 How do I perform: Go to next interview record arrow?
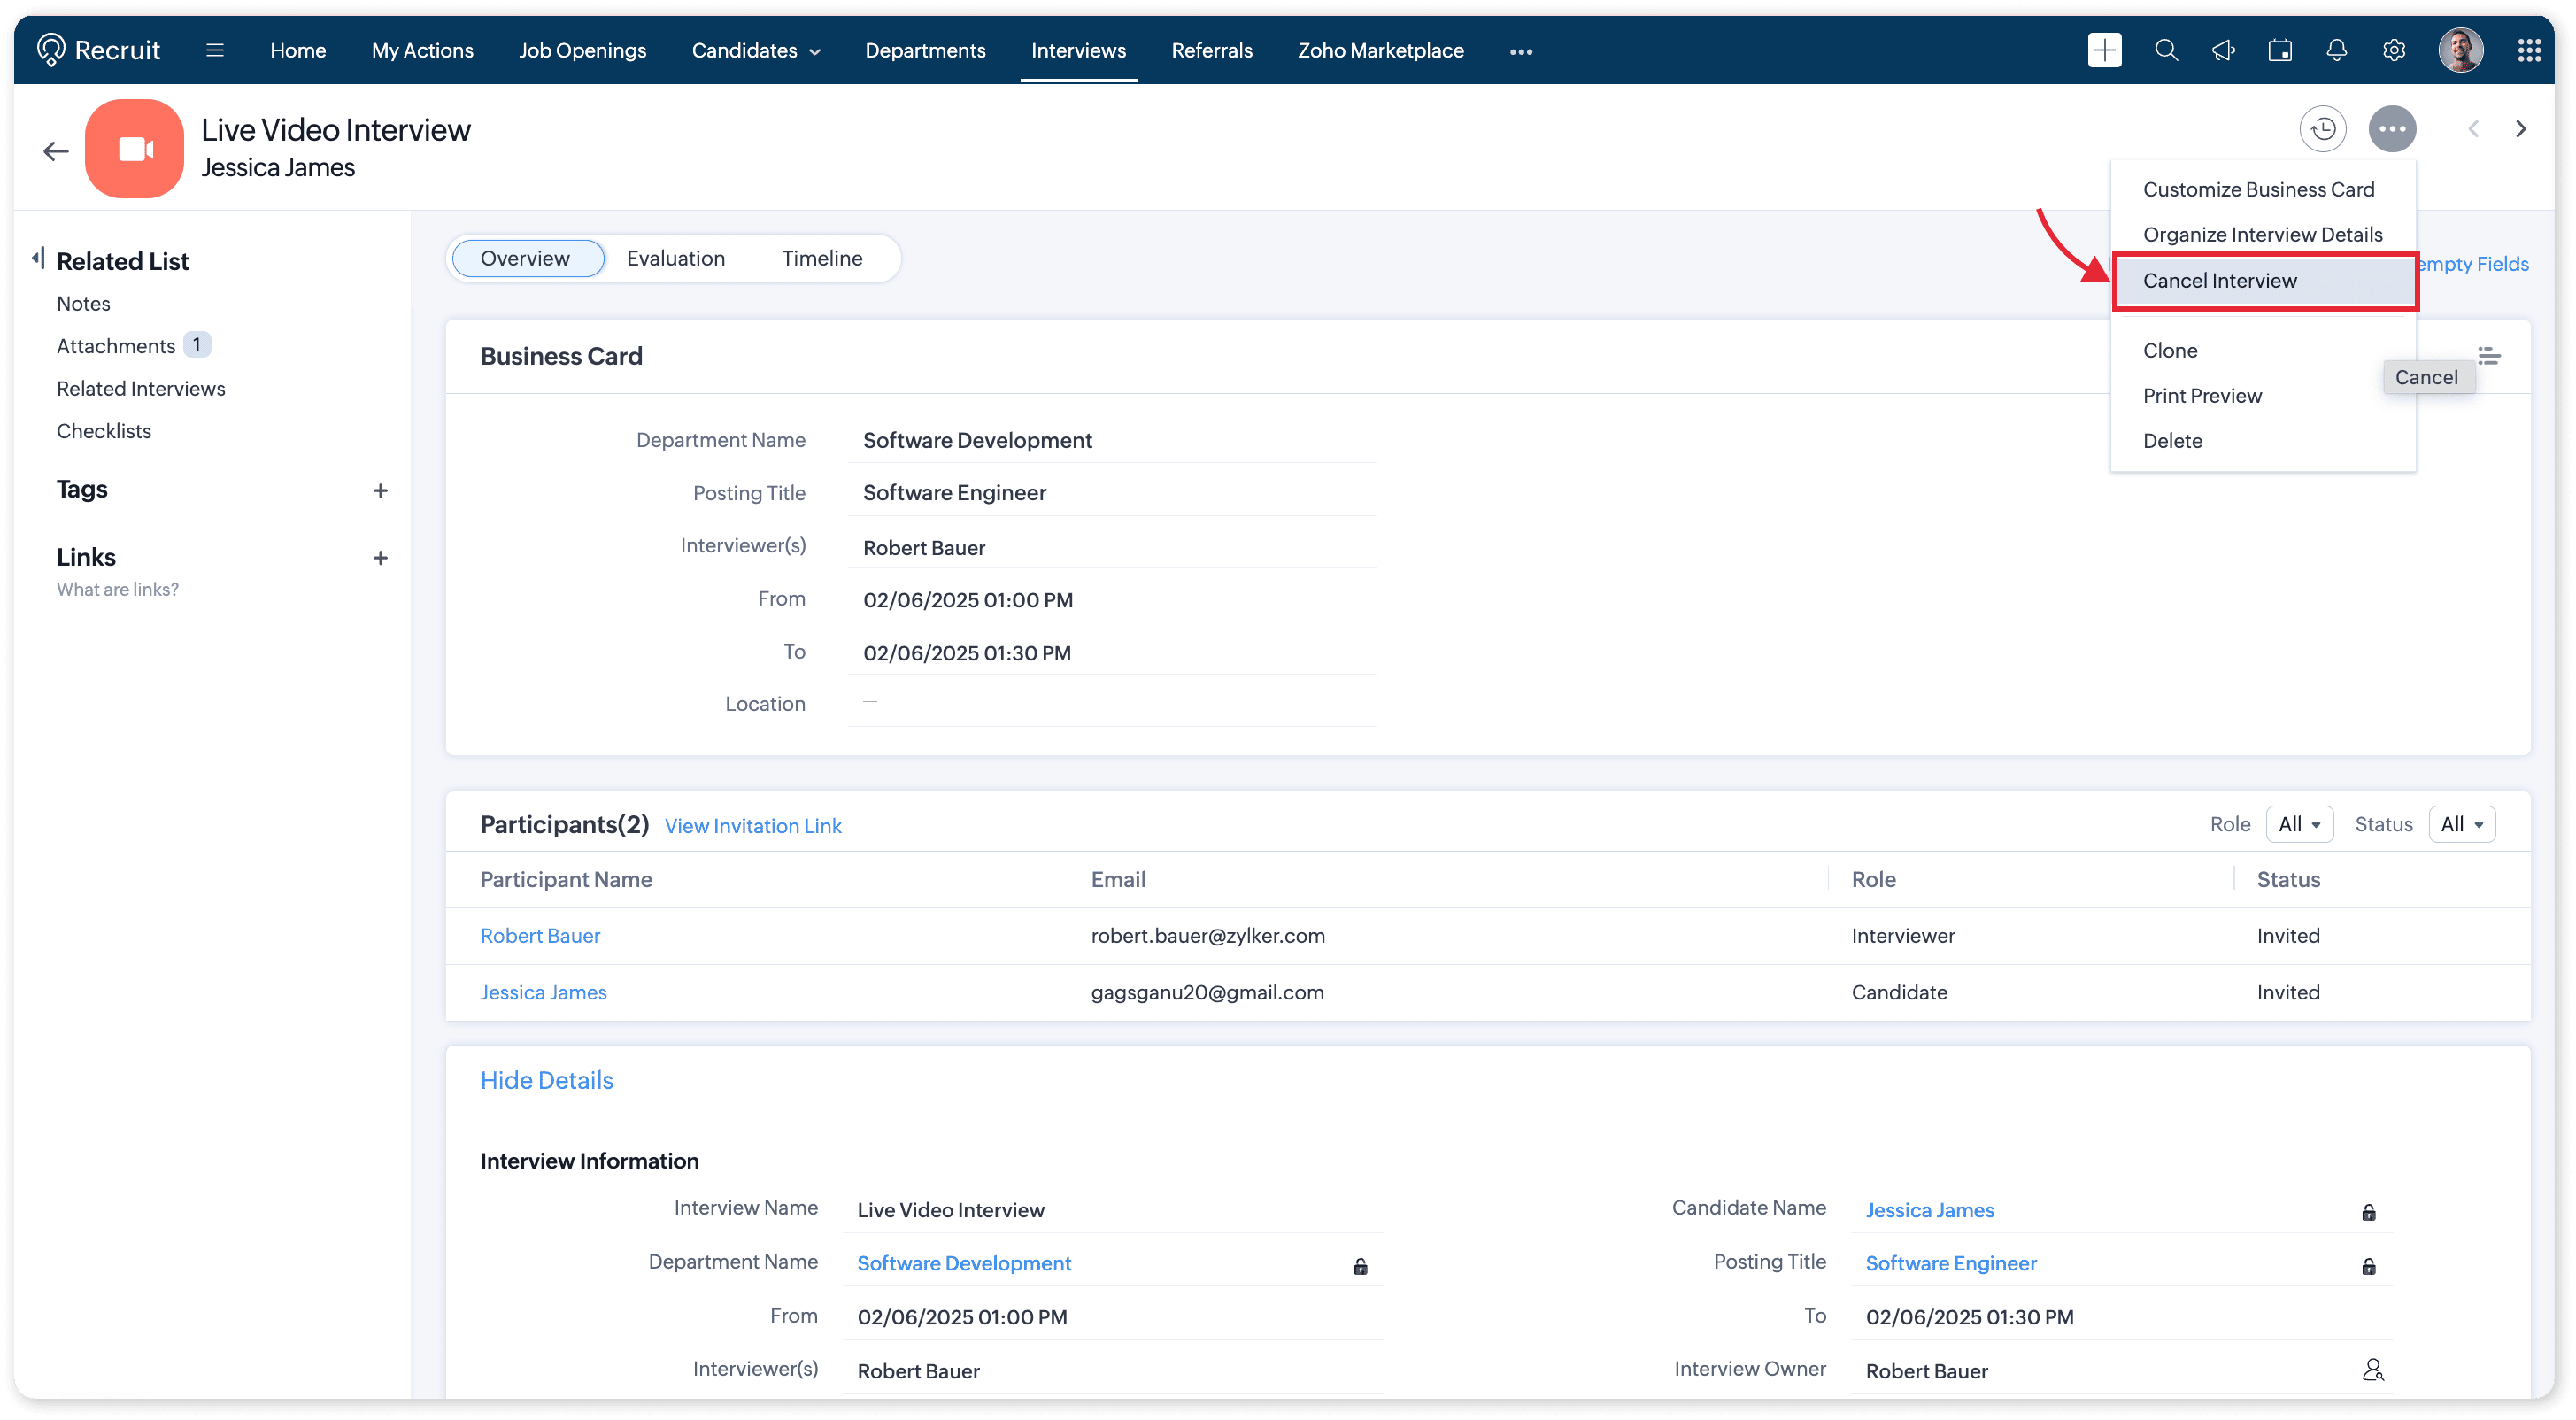point(2520,129)
